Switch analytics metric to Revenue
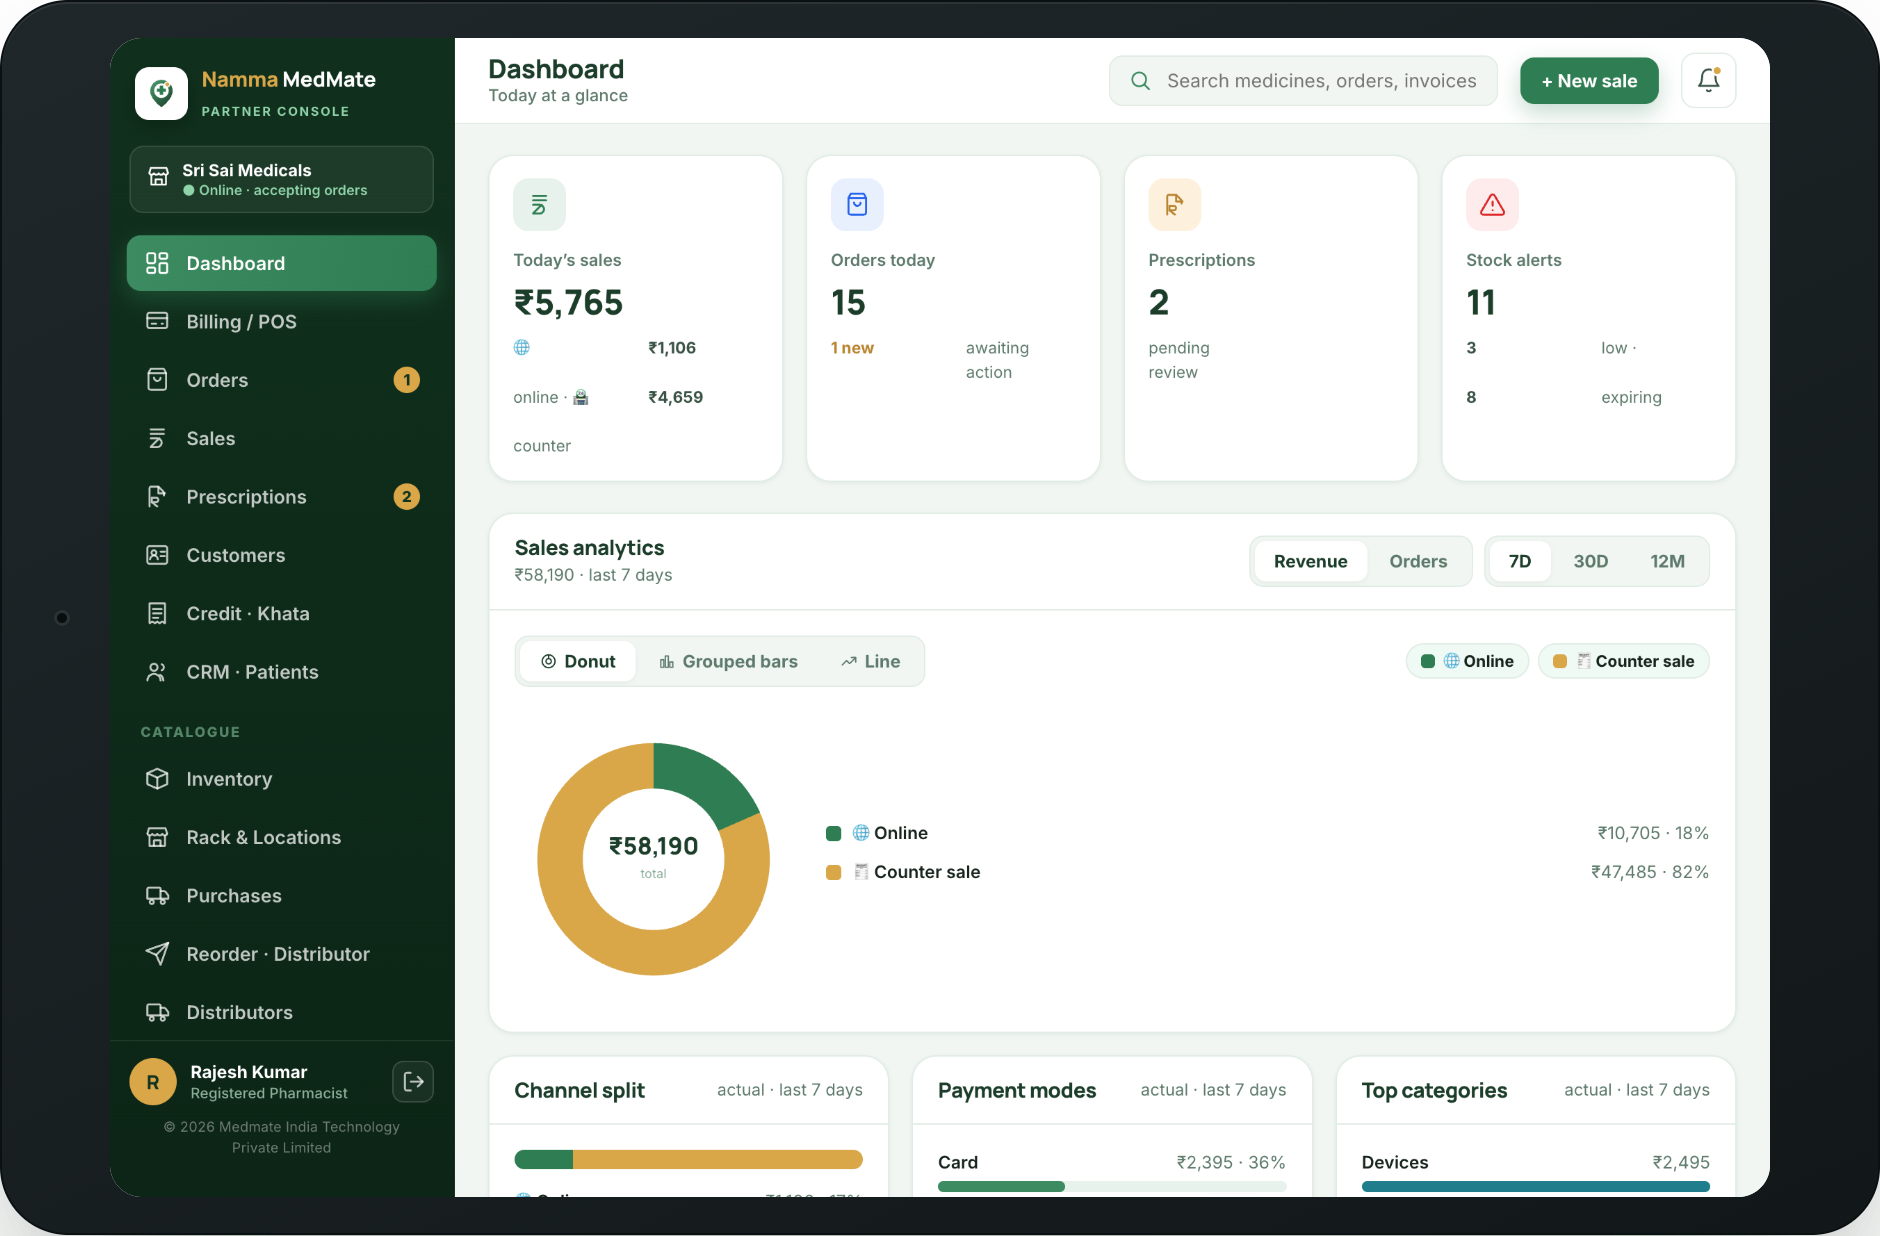This screenshot has height=1236, width=1880. pos(1310,561)
